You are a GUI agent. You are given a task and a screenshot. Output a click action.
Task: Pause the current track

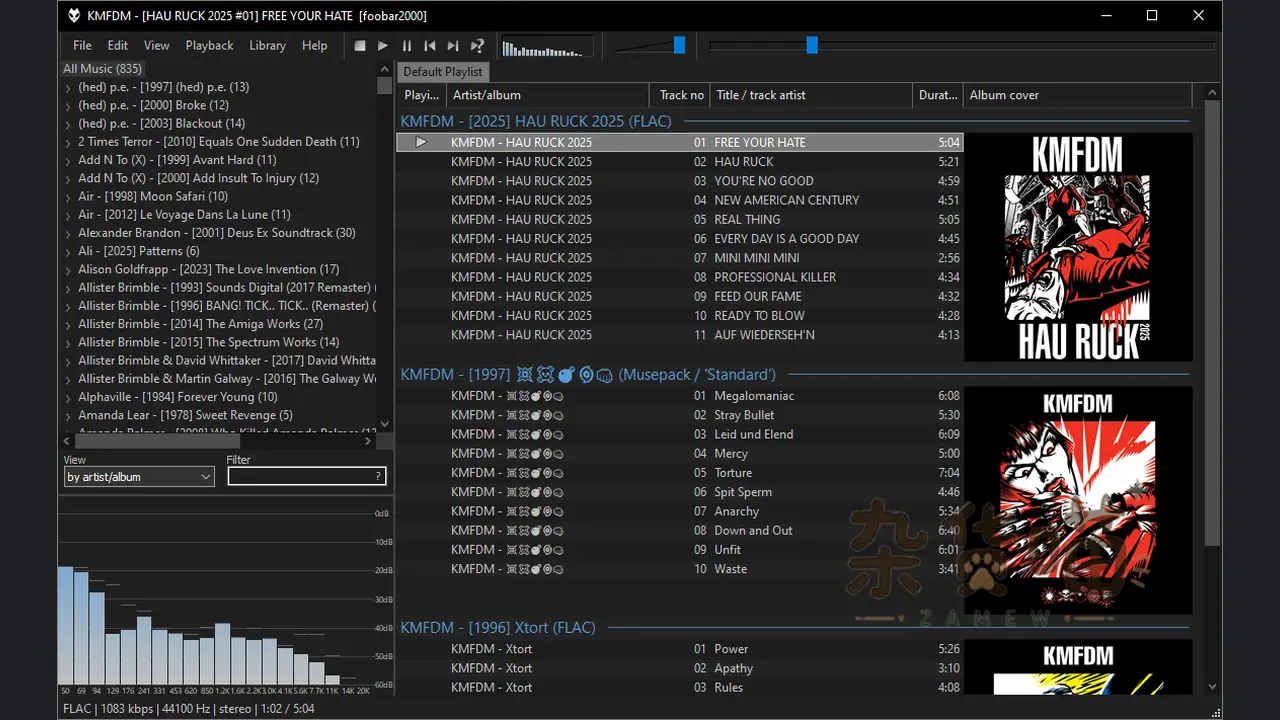[x=406, y=45]
